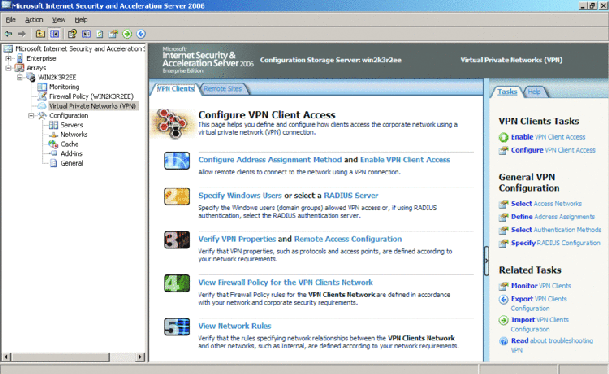Click the Back arrow toolbar icon
The width and height of the screenshot is (609, 374).
click(8, 34)
